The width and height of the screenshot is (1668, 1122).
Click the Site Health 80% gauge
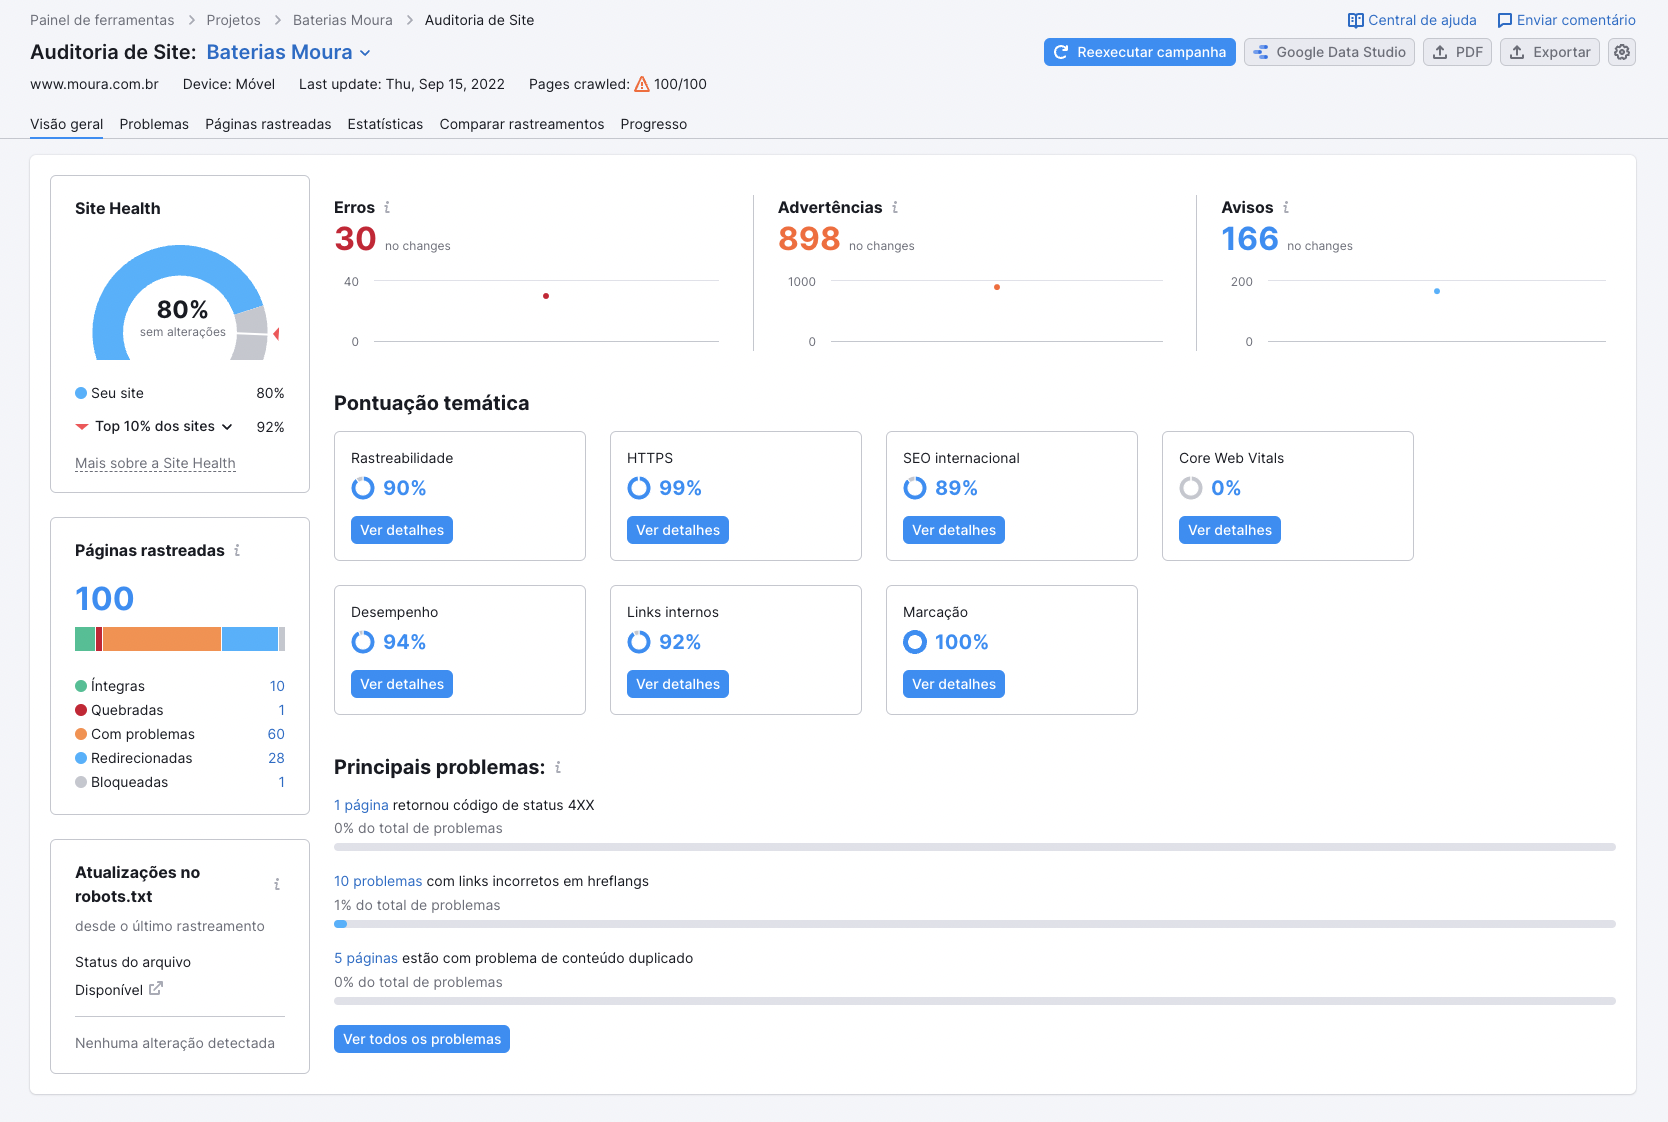coord(181,303)
